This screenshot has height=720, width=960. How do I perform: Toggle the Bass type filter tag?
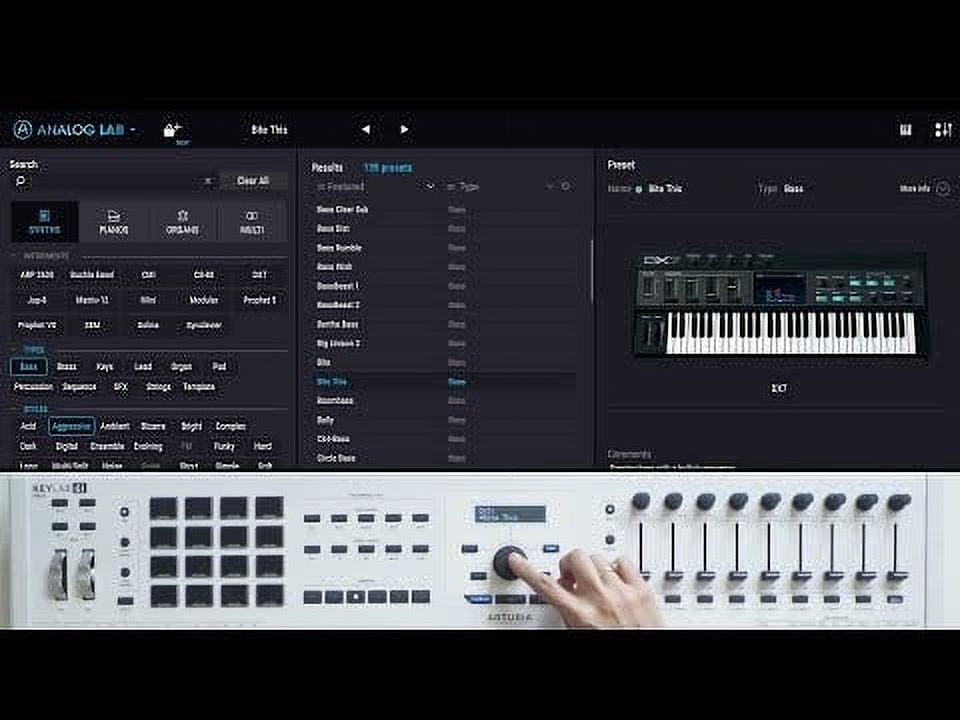point(28,367)
